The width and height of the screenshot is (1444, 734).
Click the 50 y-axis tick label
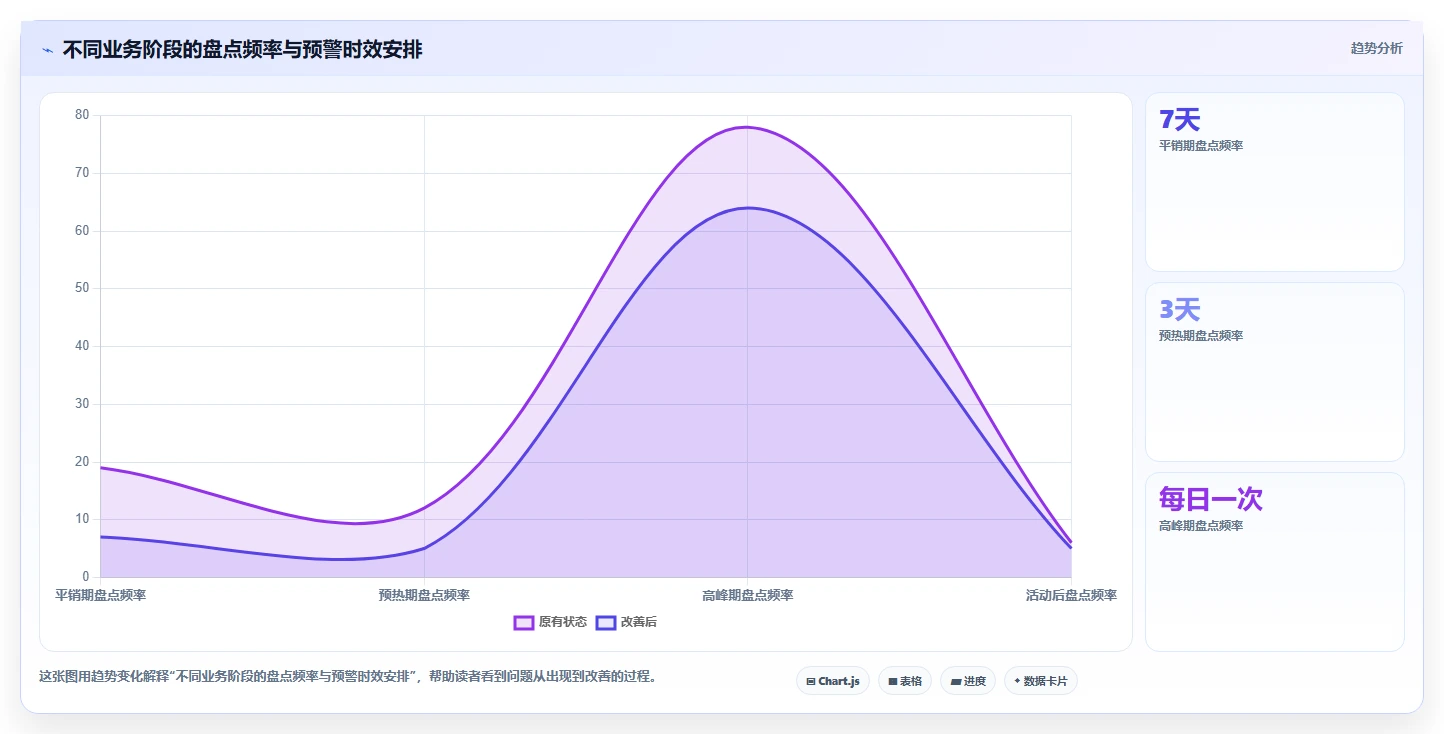point(82,288)
